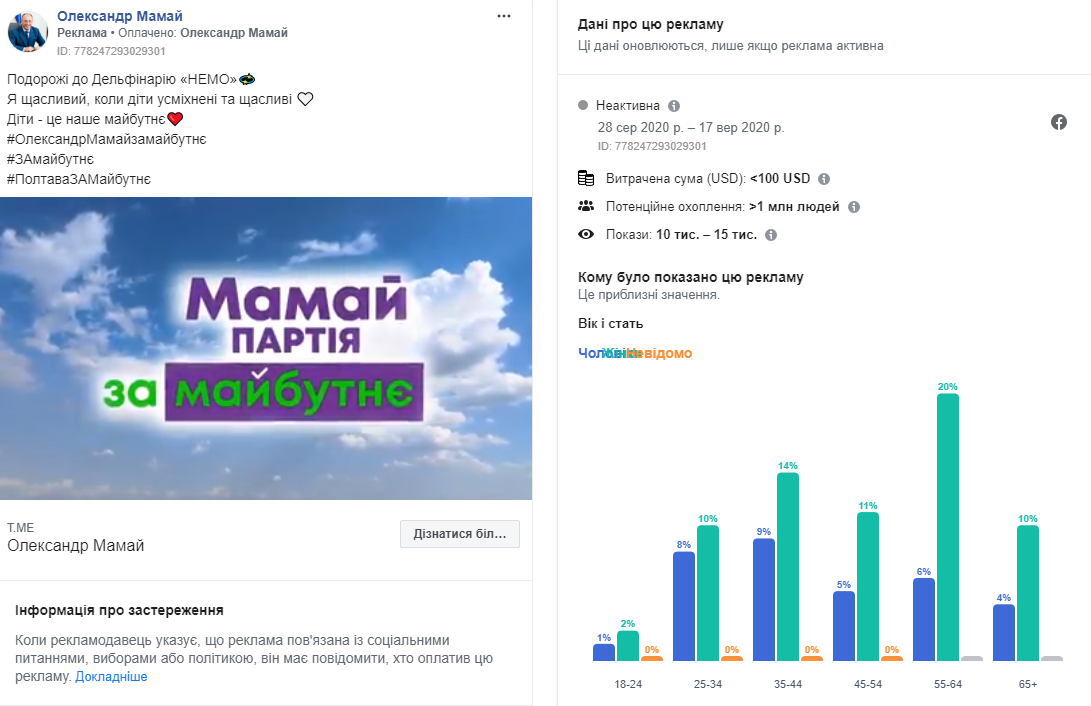Click the 14% women bar for 35-44
This screenshot has height=706, width=1091.
(x=788, y=567)
